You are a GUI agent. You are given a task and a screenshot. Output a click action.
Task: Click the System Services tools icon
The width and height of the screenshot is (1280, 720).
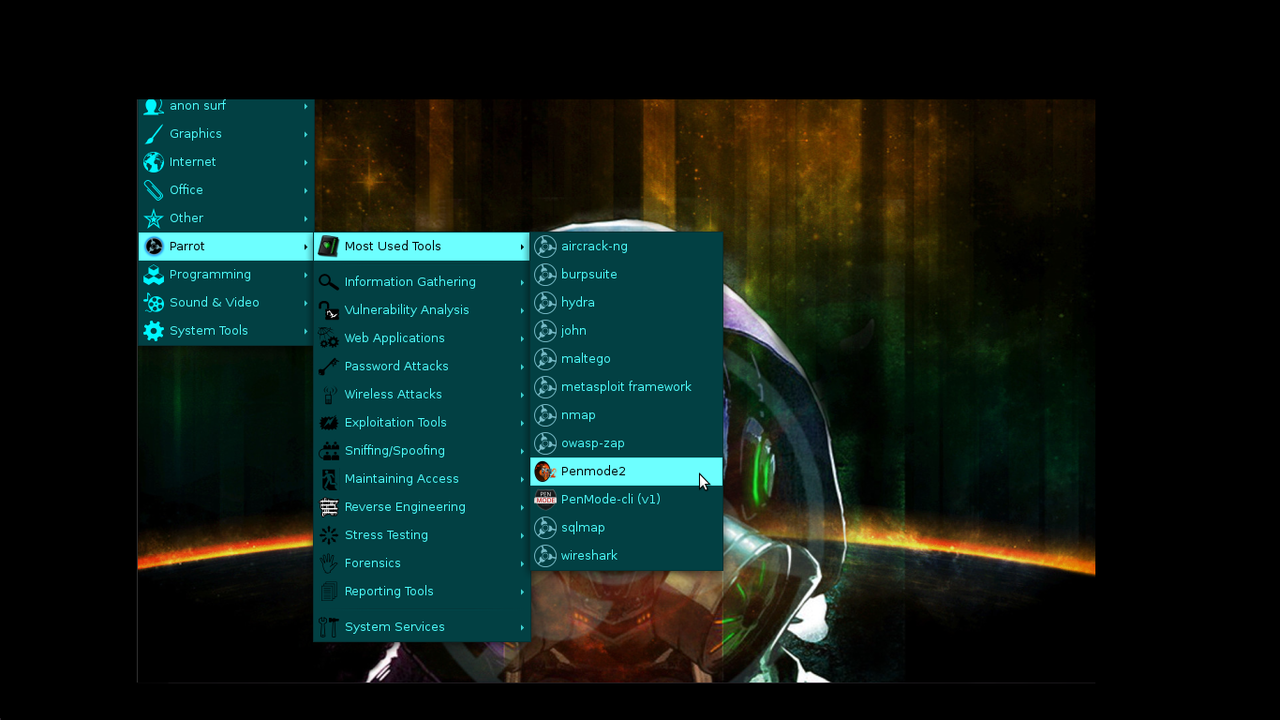(328, 627)
